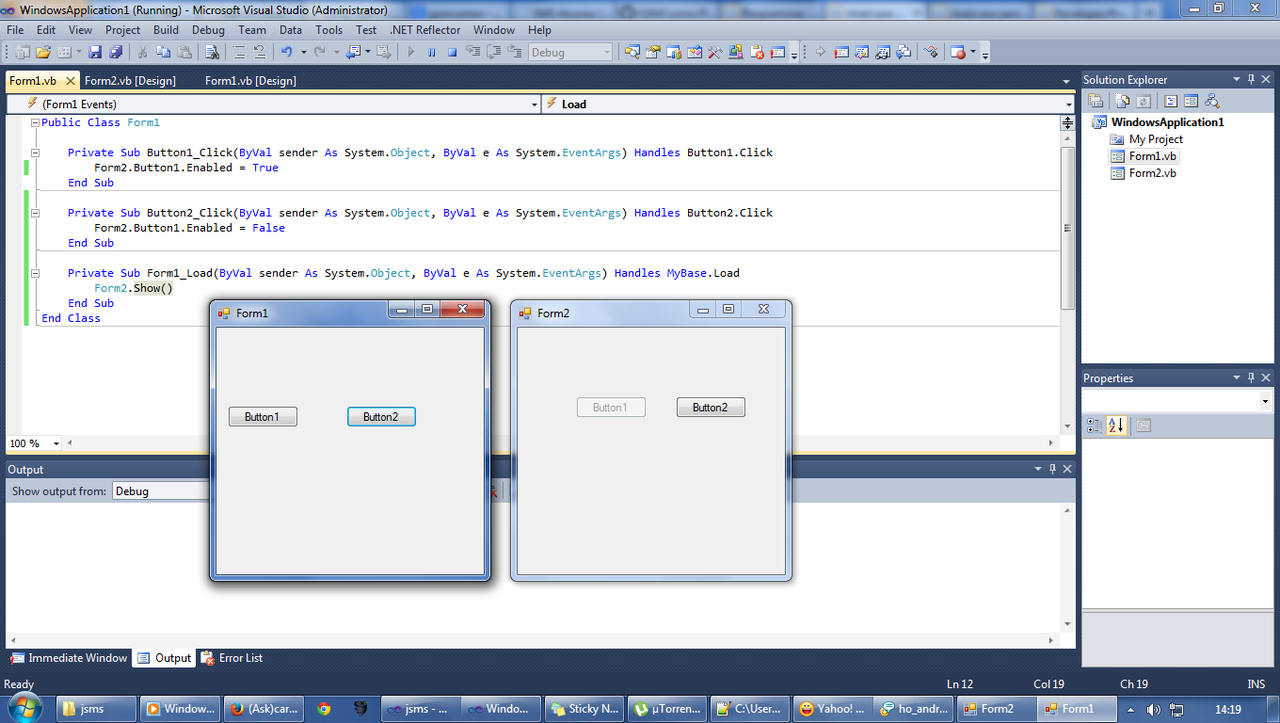Click Solution Explorer Show All Files icon
The height and width of the screenshot is (723, 1280).
(1123, 101)
